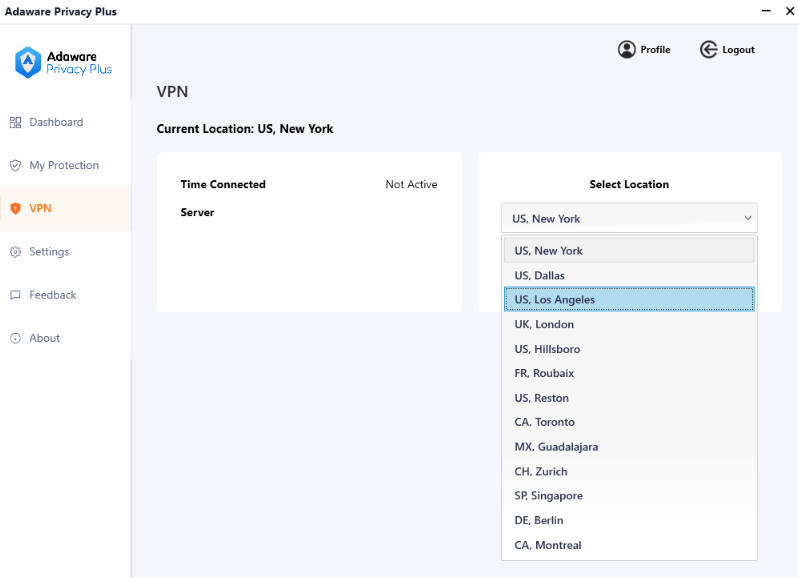Pick SP, Singapore location
798x578 pixels.
[629, 496]
